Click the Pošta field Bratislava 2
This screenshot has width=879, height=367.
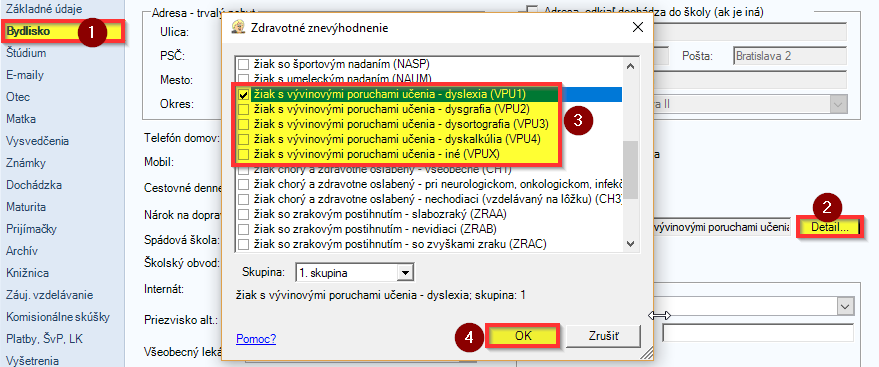coord(790,56)
